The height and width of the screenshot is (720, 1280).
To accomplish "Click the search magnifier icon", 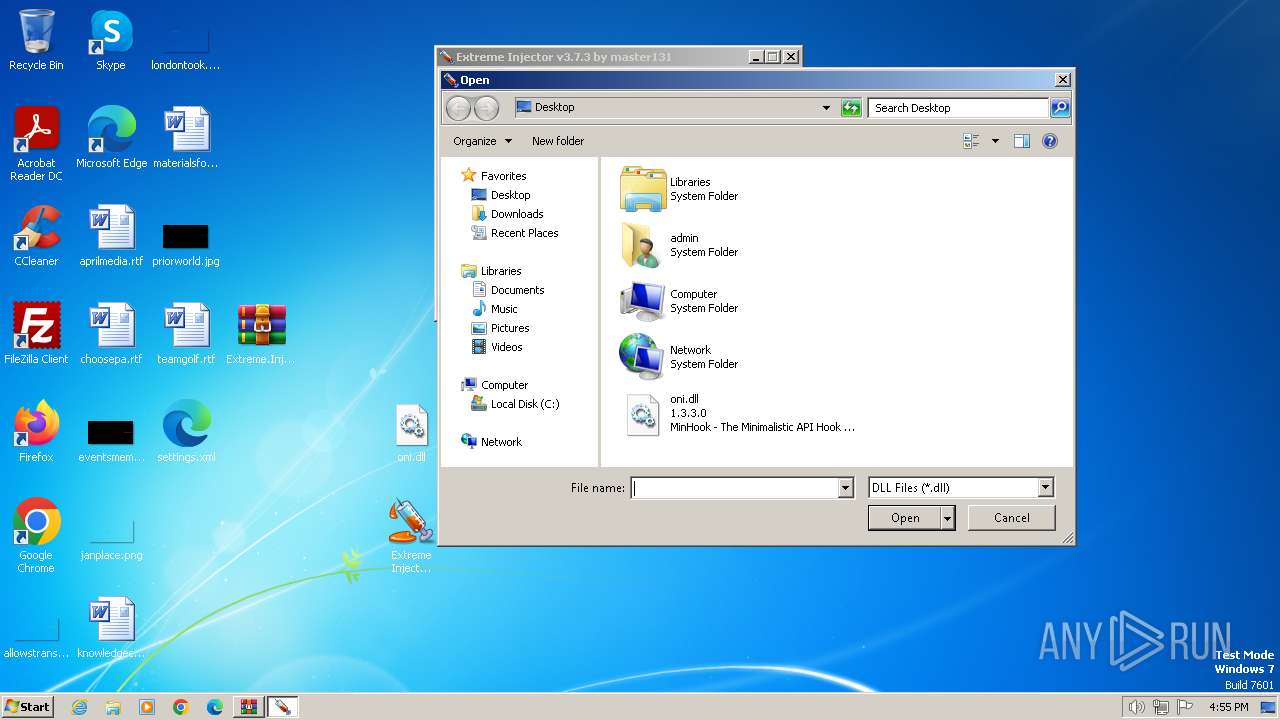I will click(x=1060, y=108).
